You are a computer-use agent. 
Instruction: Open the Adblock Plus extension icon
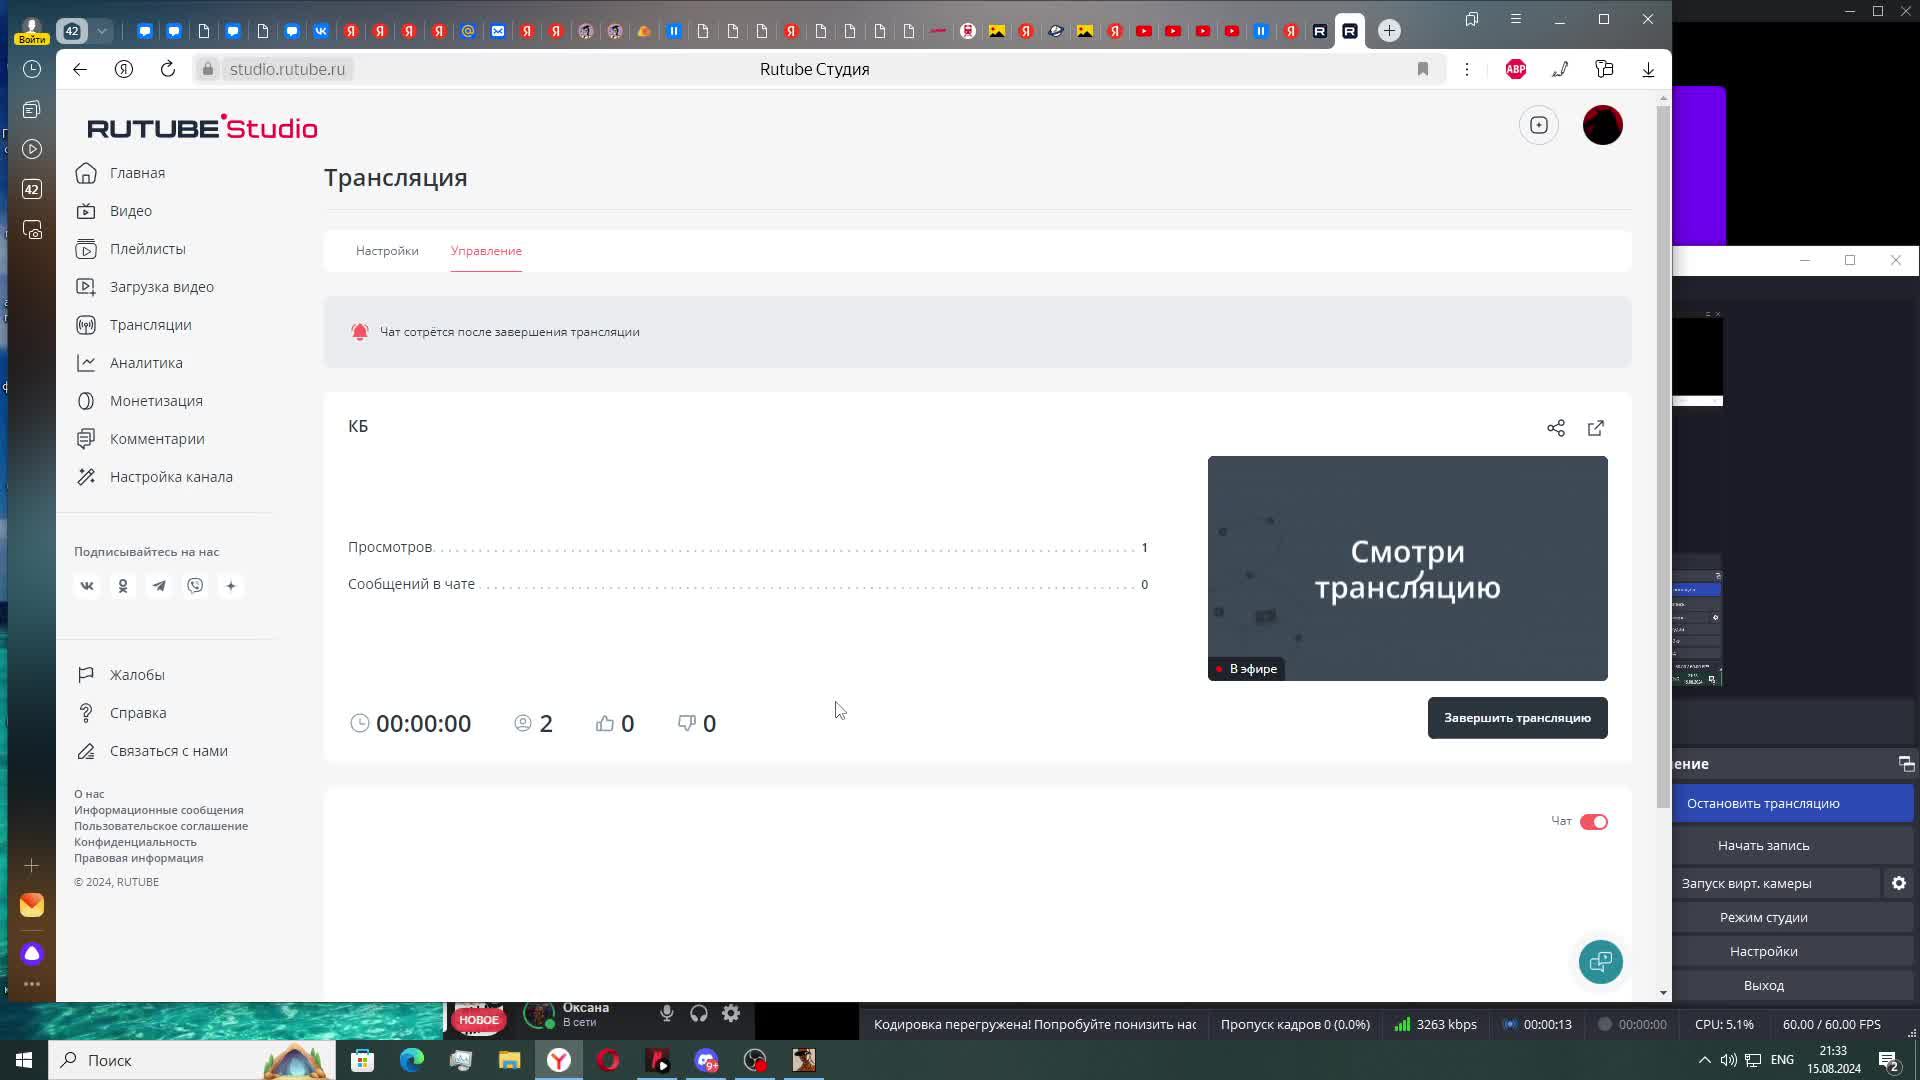(1515, 69)
